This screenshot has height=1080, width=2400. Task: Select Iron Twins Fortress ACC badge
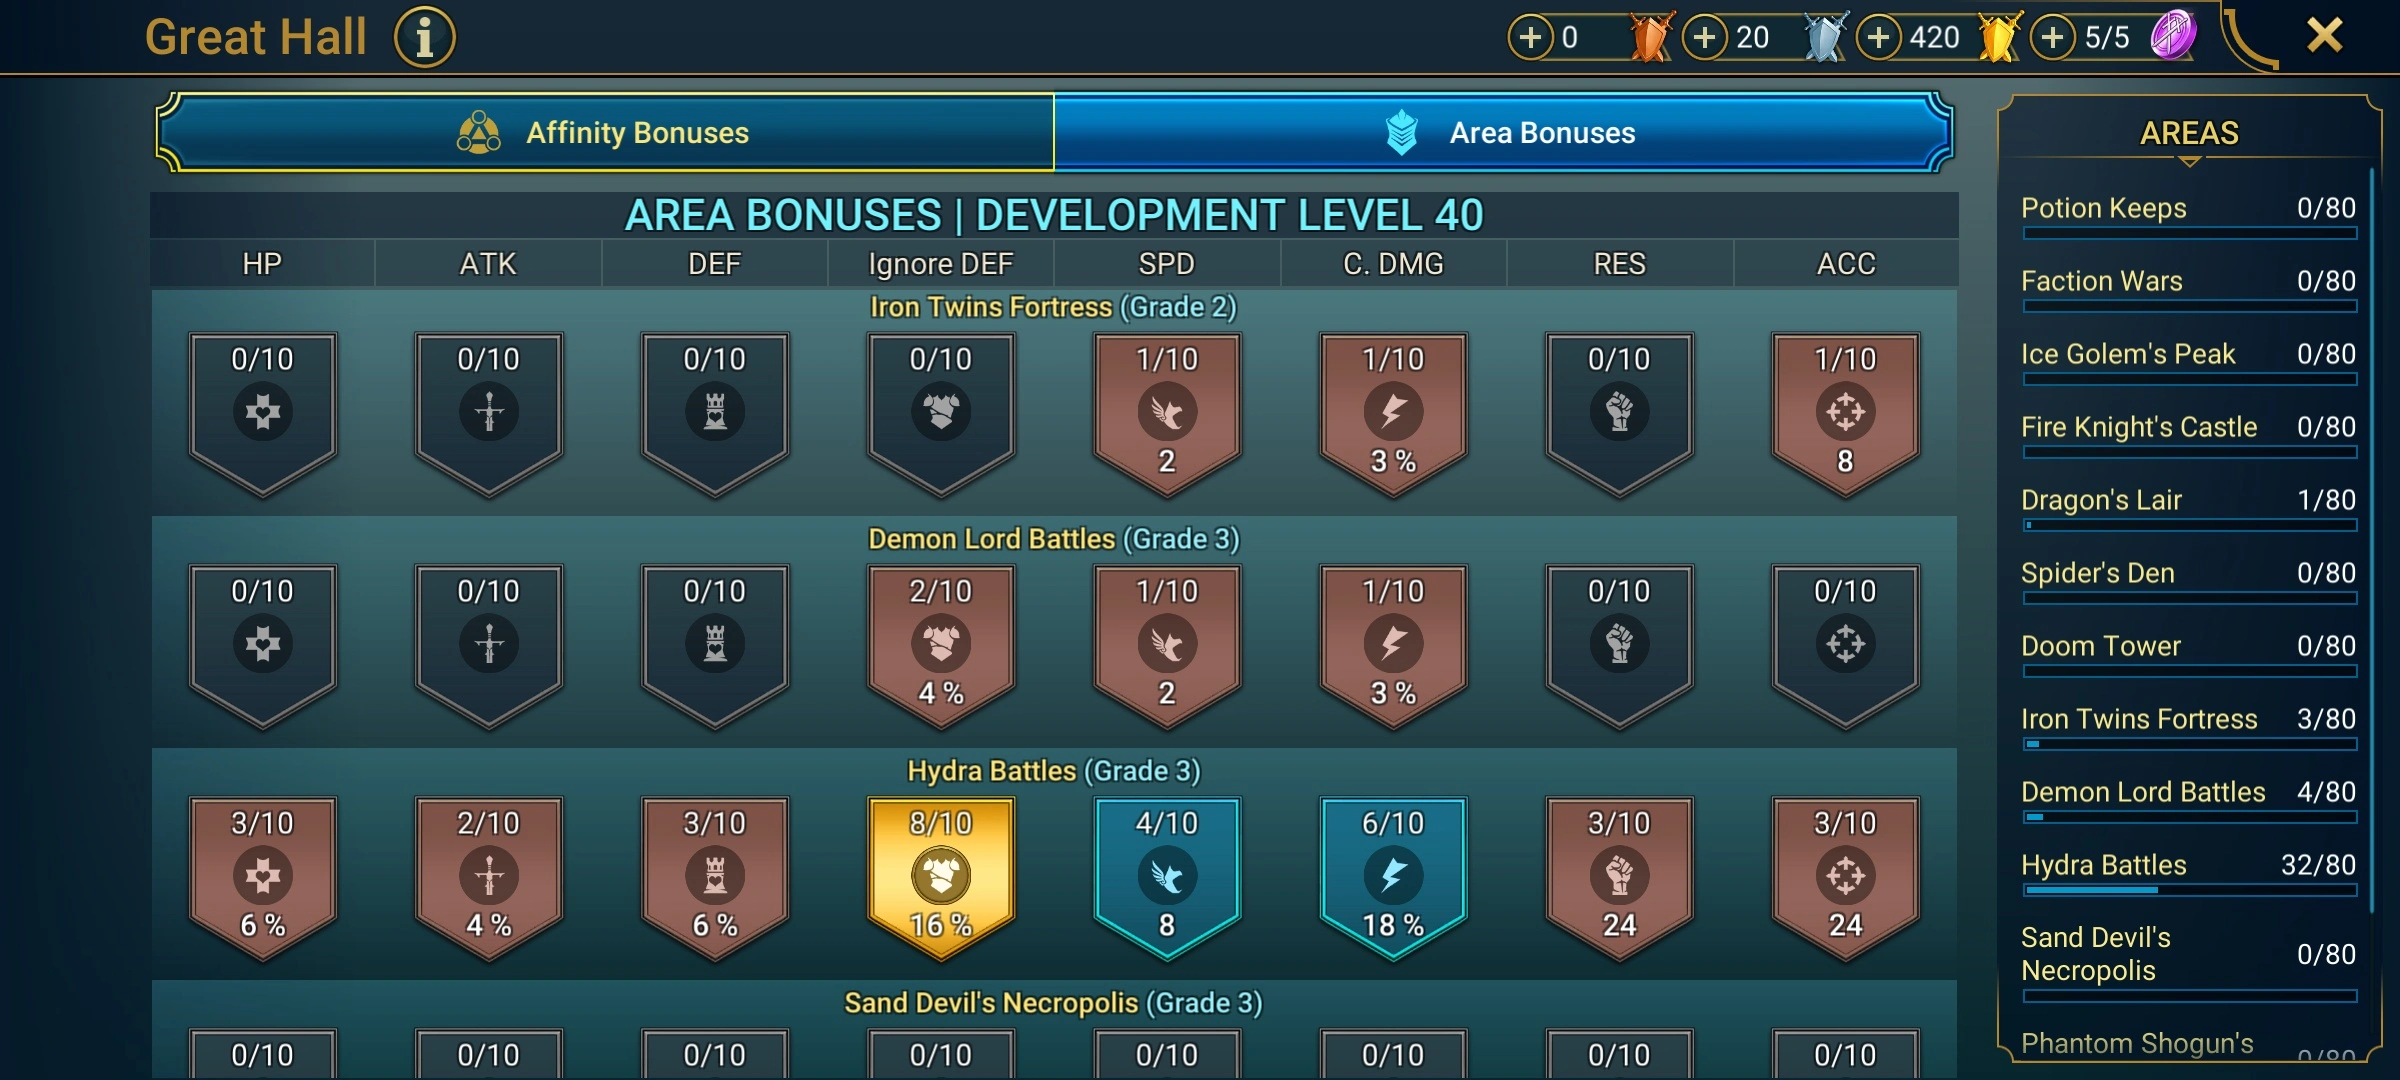[1845, 412]
